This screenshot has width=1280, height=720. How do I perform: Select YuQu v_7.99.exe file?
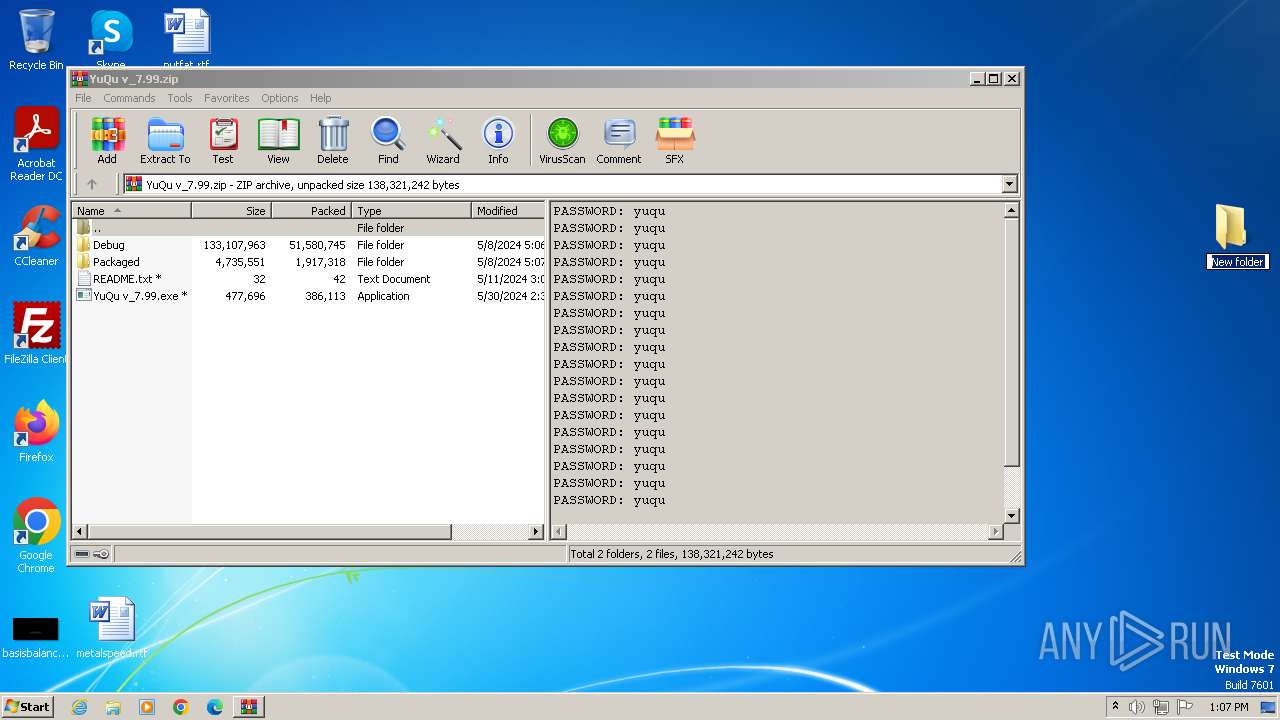tap(310, 296)
